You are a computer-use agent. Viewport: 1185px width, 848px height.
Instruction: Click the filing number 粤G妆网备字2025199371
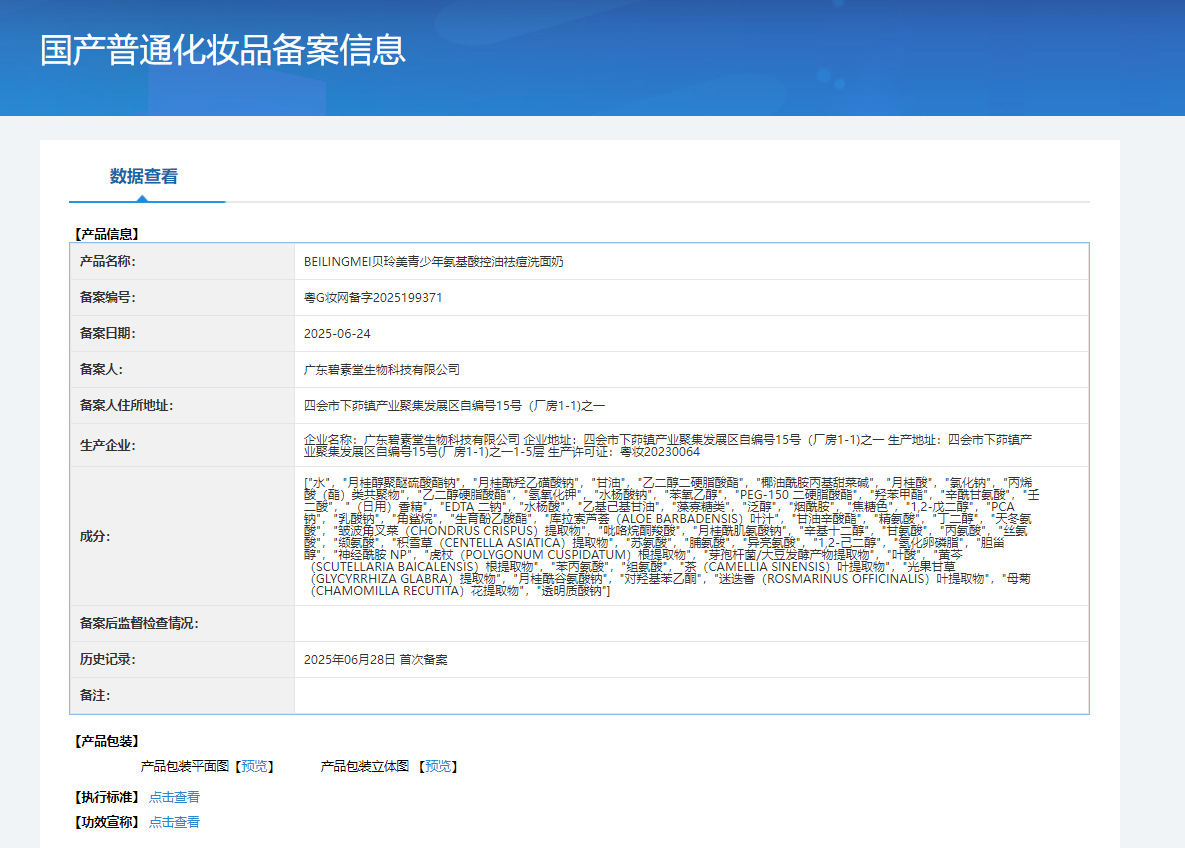pos(373,298)
